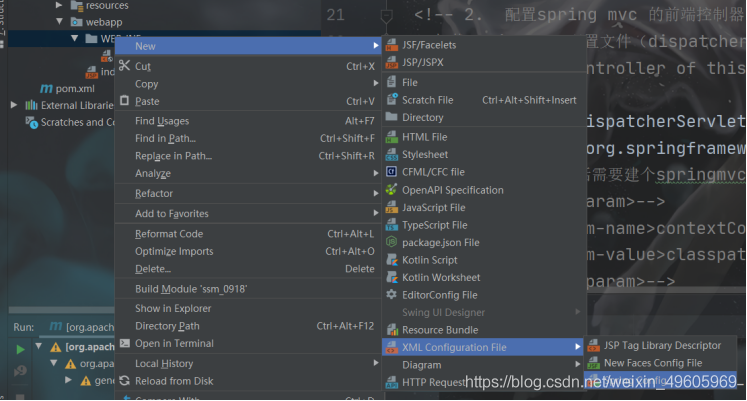Image resolution: width=747 pixels, height=401 pixels.
Task: Click the JSF/Facelets file icon
Action: [x=392, y=45]
